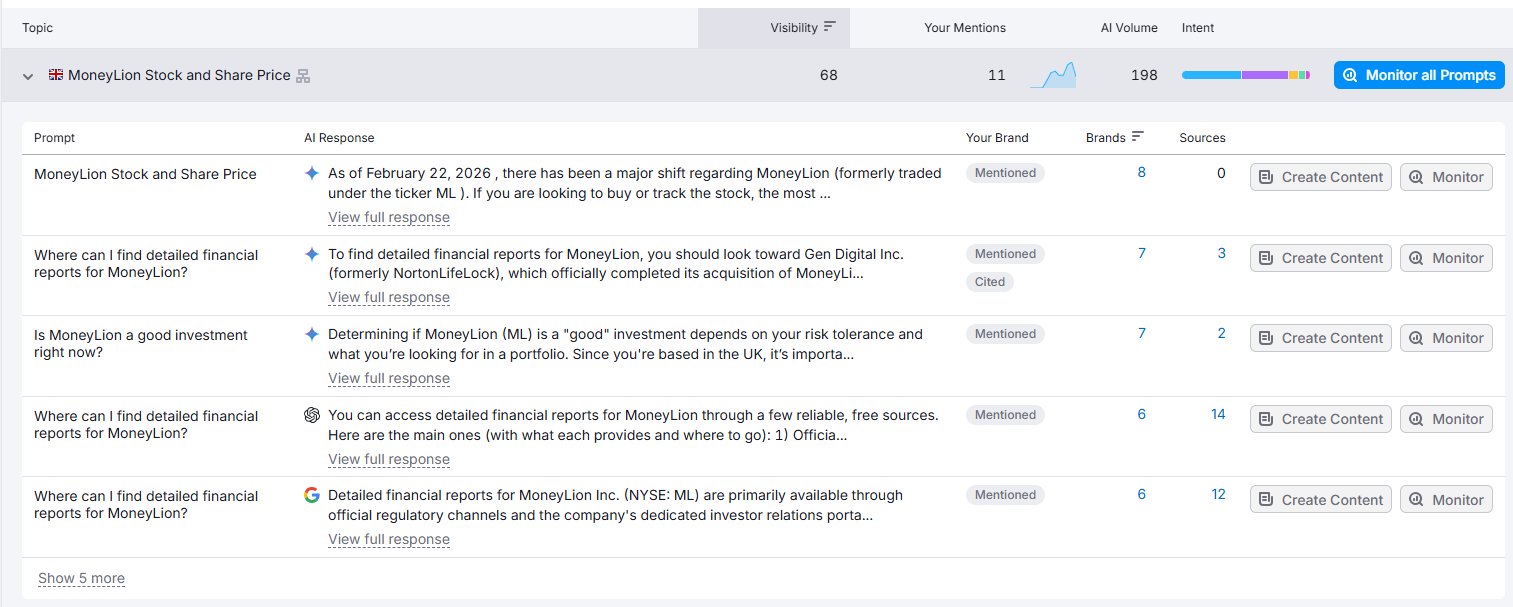Monitor the ChatGPT response row

click(x=1446, y=419)
